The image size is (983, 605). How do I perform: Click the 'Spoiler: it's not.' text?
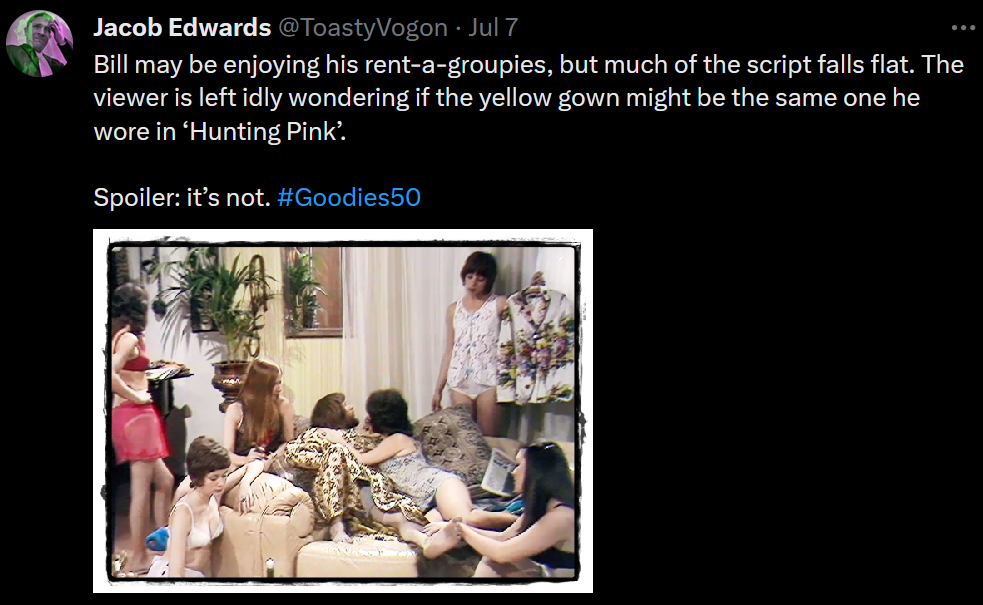(x=182, y=197)
